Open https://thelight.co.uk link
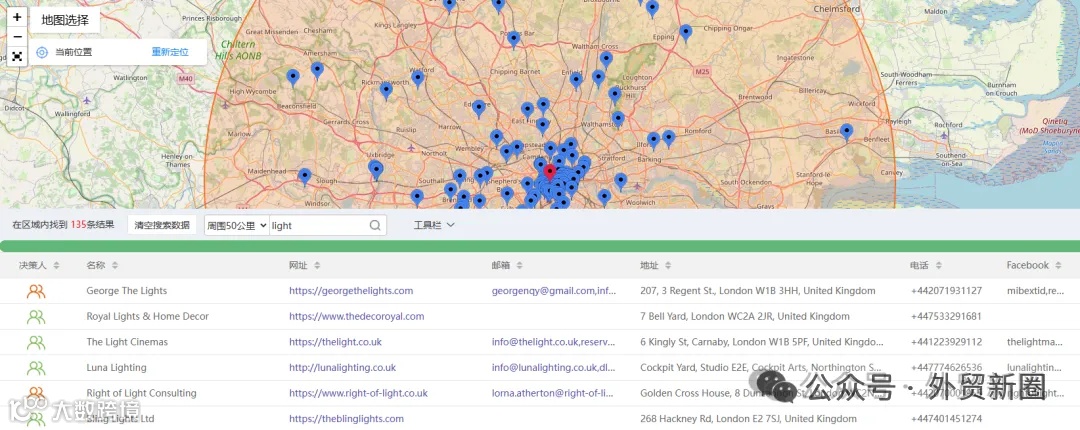This screenshot has width=1080, height=430. (335, 342)
